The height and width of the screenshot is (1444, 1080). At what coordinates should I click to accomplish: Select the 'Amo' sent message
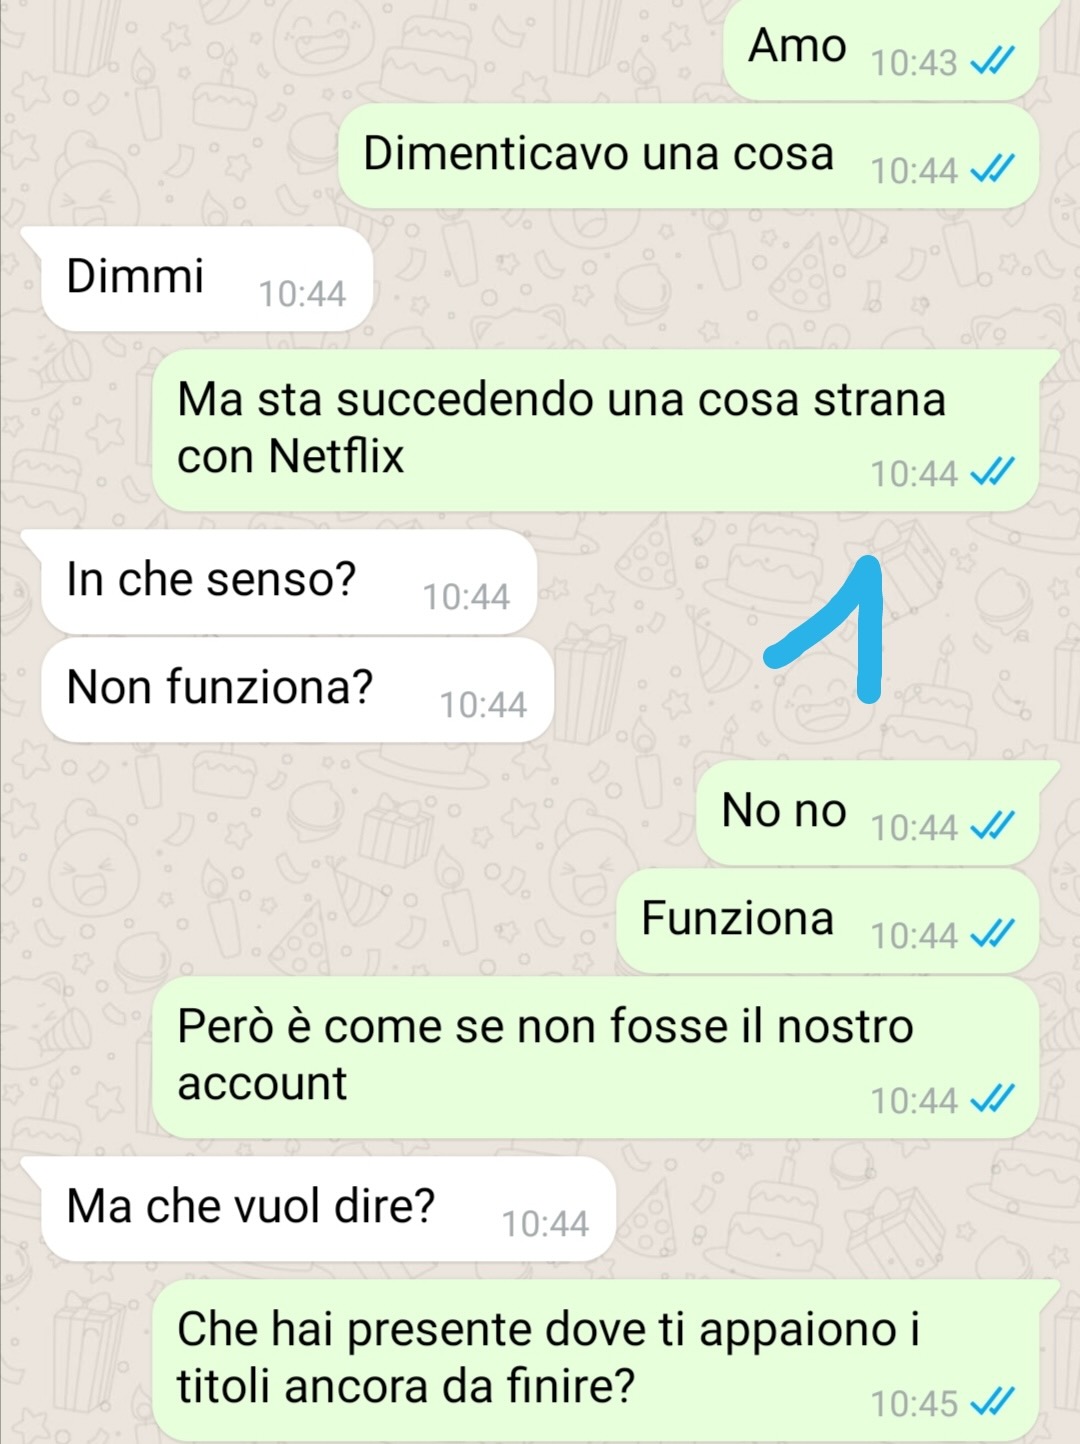pos(881,48)
